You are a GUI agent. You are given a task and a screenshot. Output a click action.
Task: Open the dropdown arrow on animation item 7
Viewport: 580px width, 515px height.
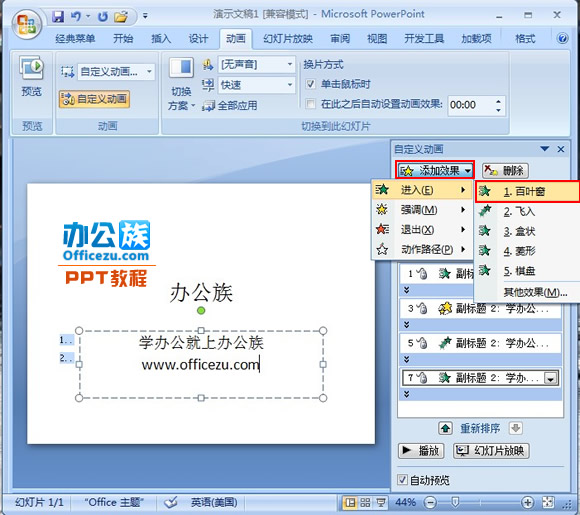(x=550, y=378)
